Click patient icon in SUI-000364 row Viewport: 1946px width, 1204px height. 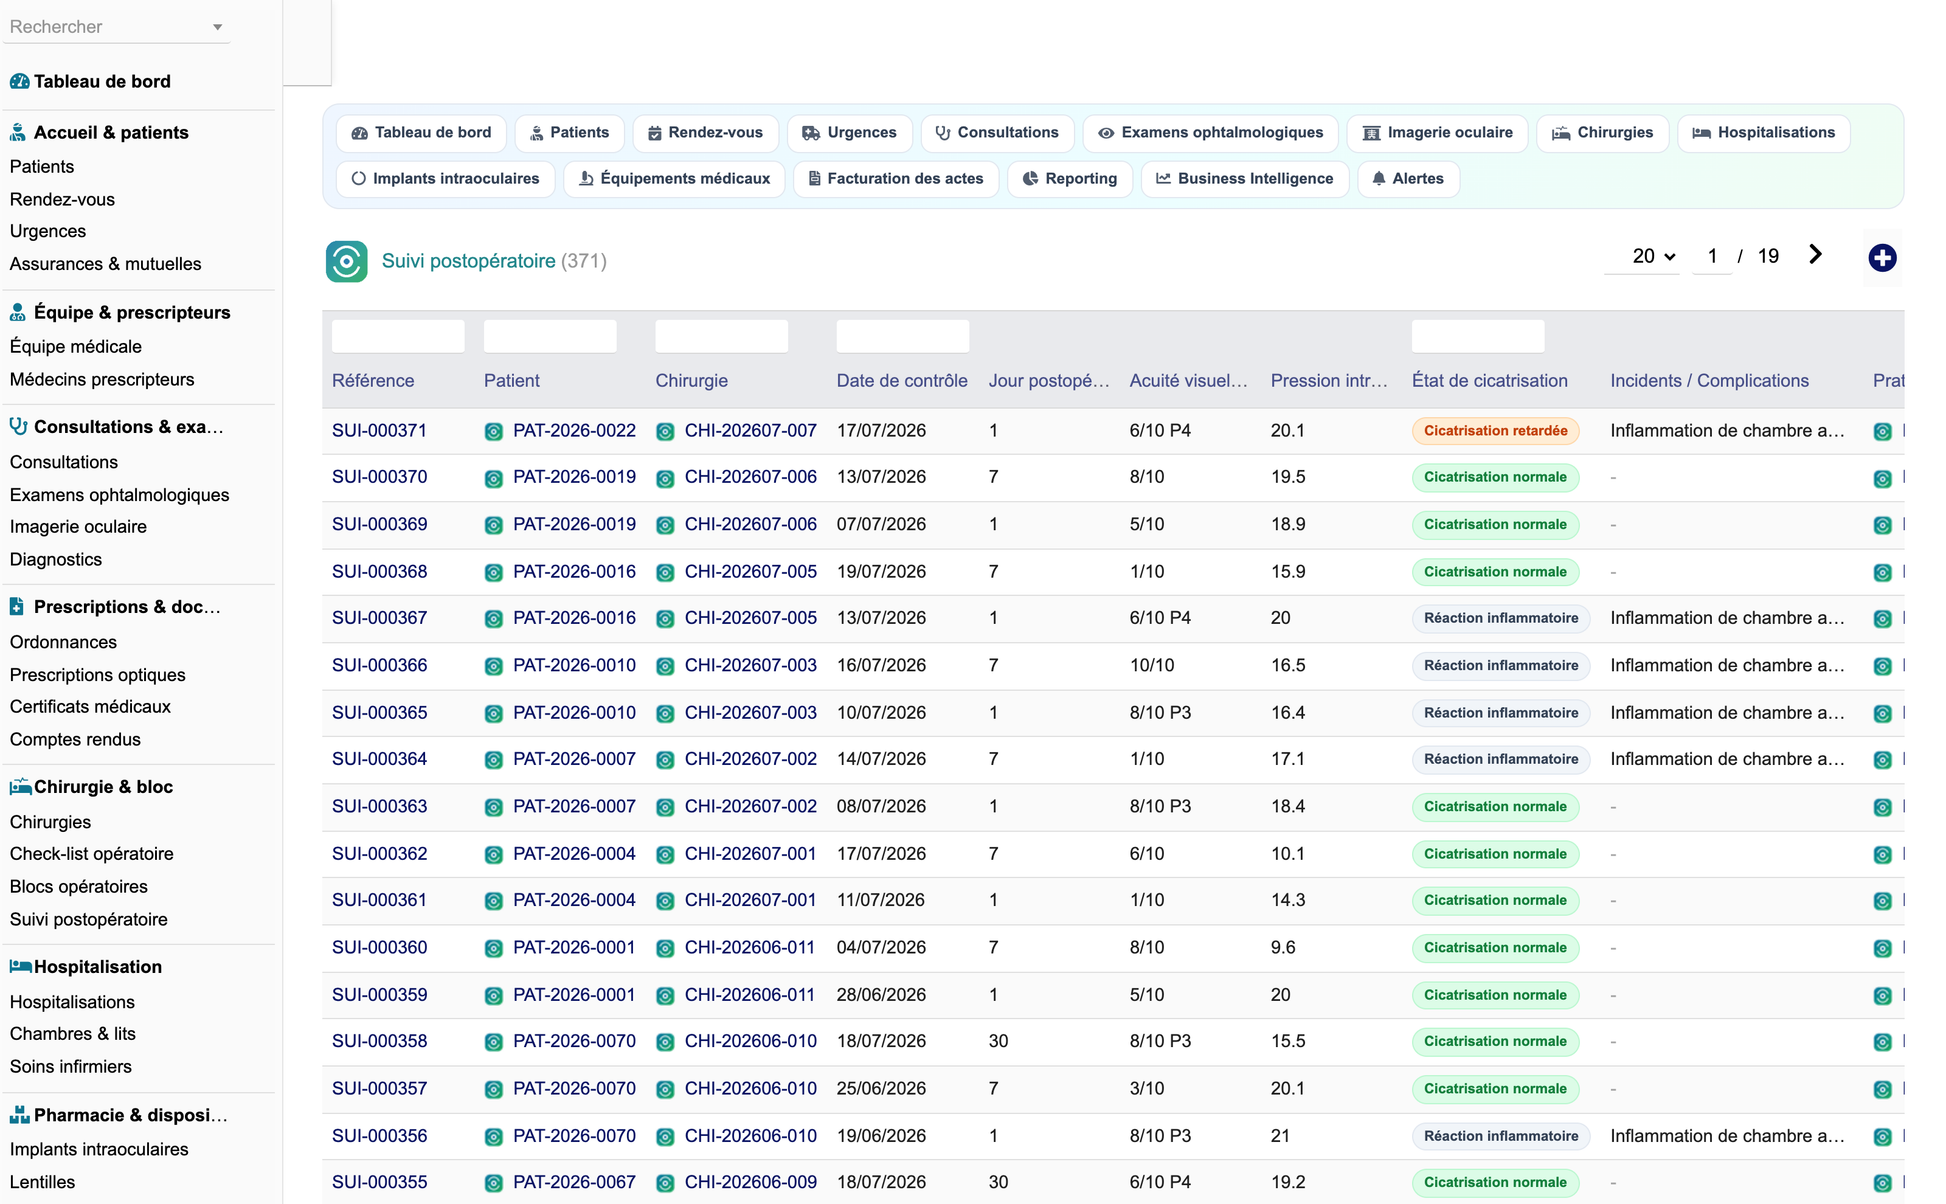point(493,760)
